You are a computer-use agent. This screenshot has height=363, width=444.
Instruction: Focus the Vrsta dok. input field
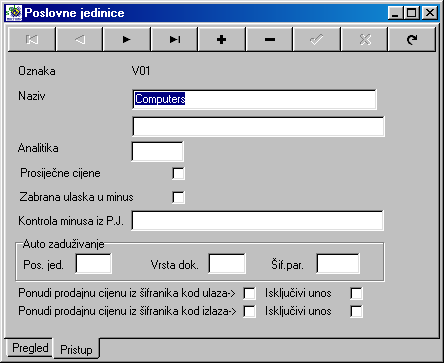coord(227,263)
